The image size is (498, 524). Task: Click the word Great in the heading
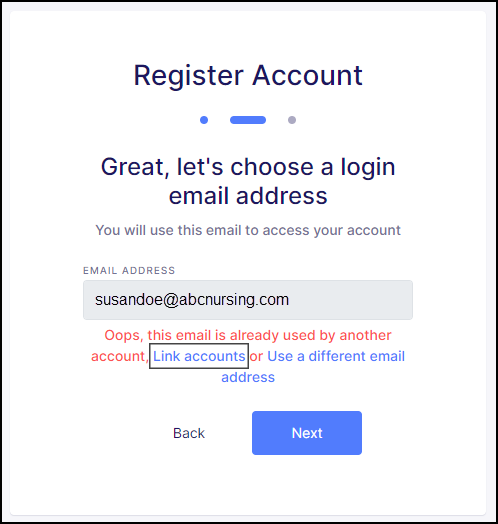coord(133,167)
